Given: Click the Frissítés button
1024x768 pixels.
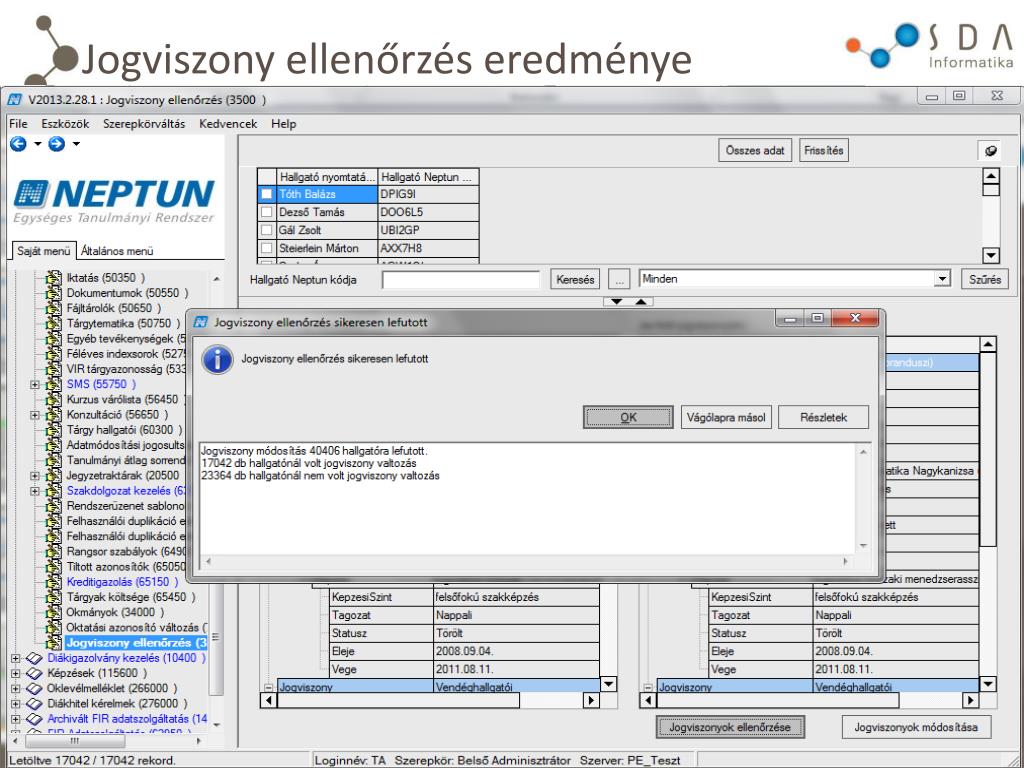Looking at the screenshot, I should coord(824,150).
